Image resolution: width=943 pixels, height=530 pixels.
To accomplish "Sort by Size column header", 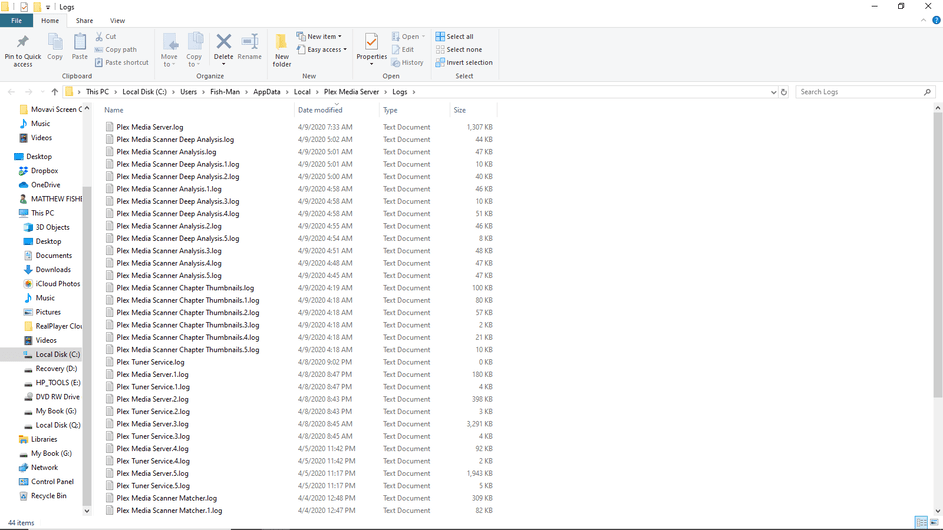I will (x=473, y=110).
